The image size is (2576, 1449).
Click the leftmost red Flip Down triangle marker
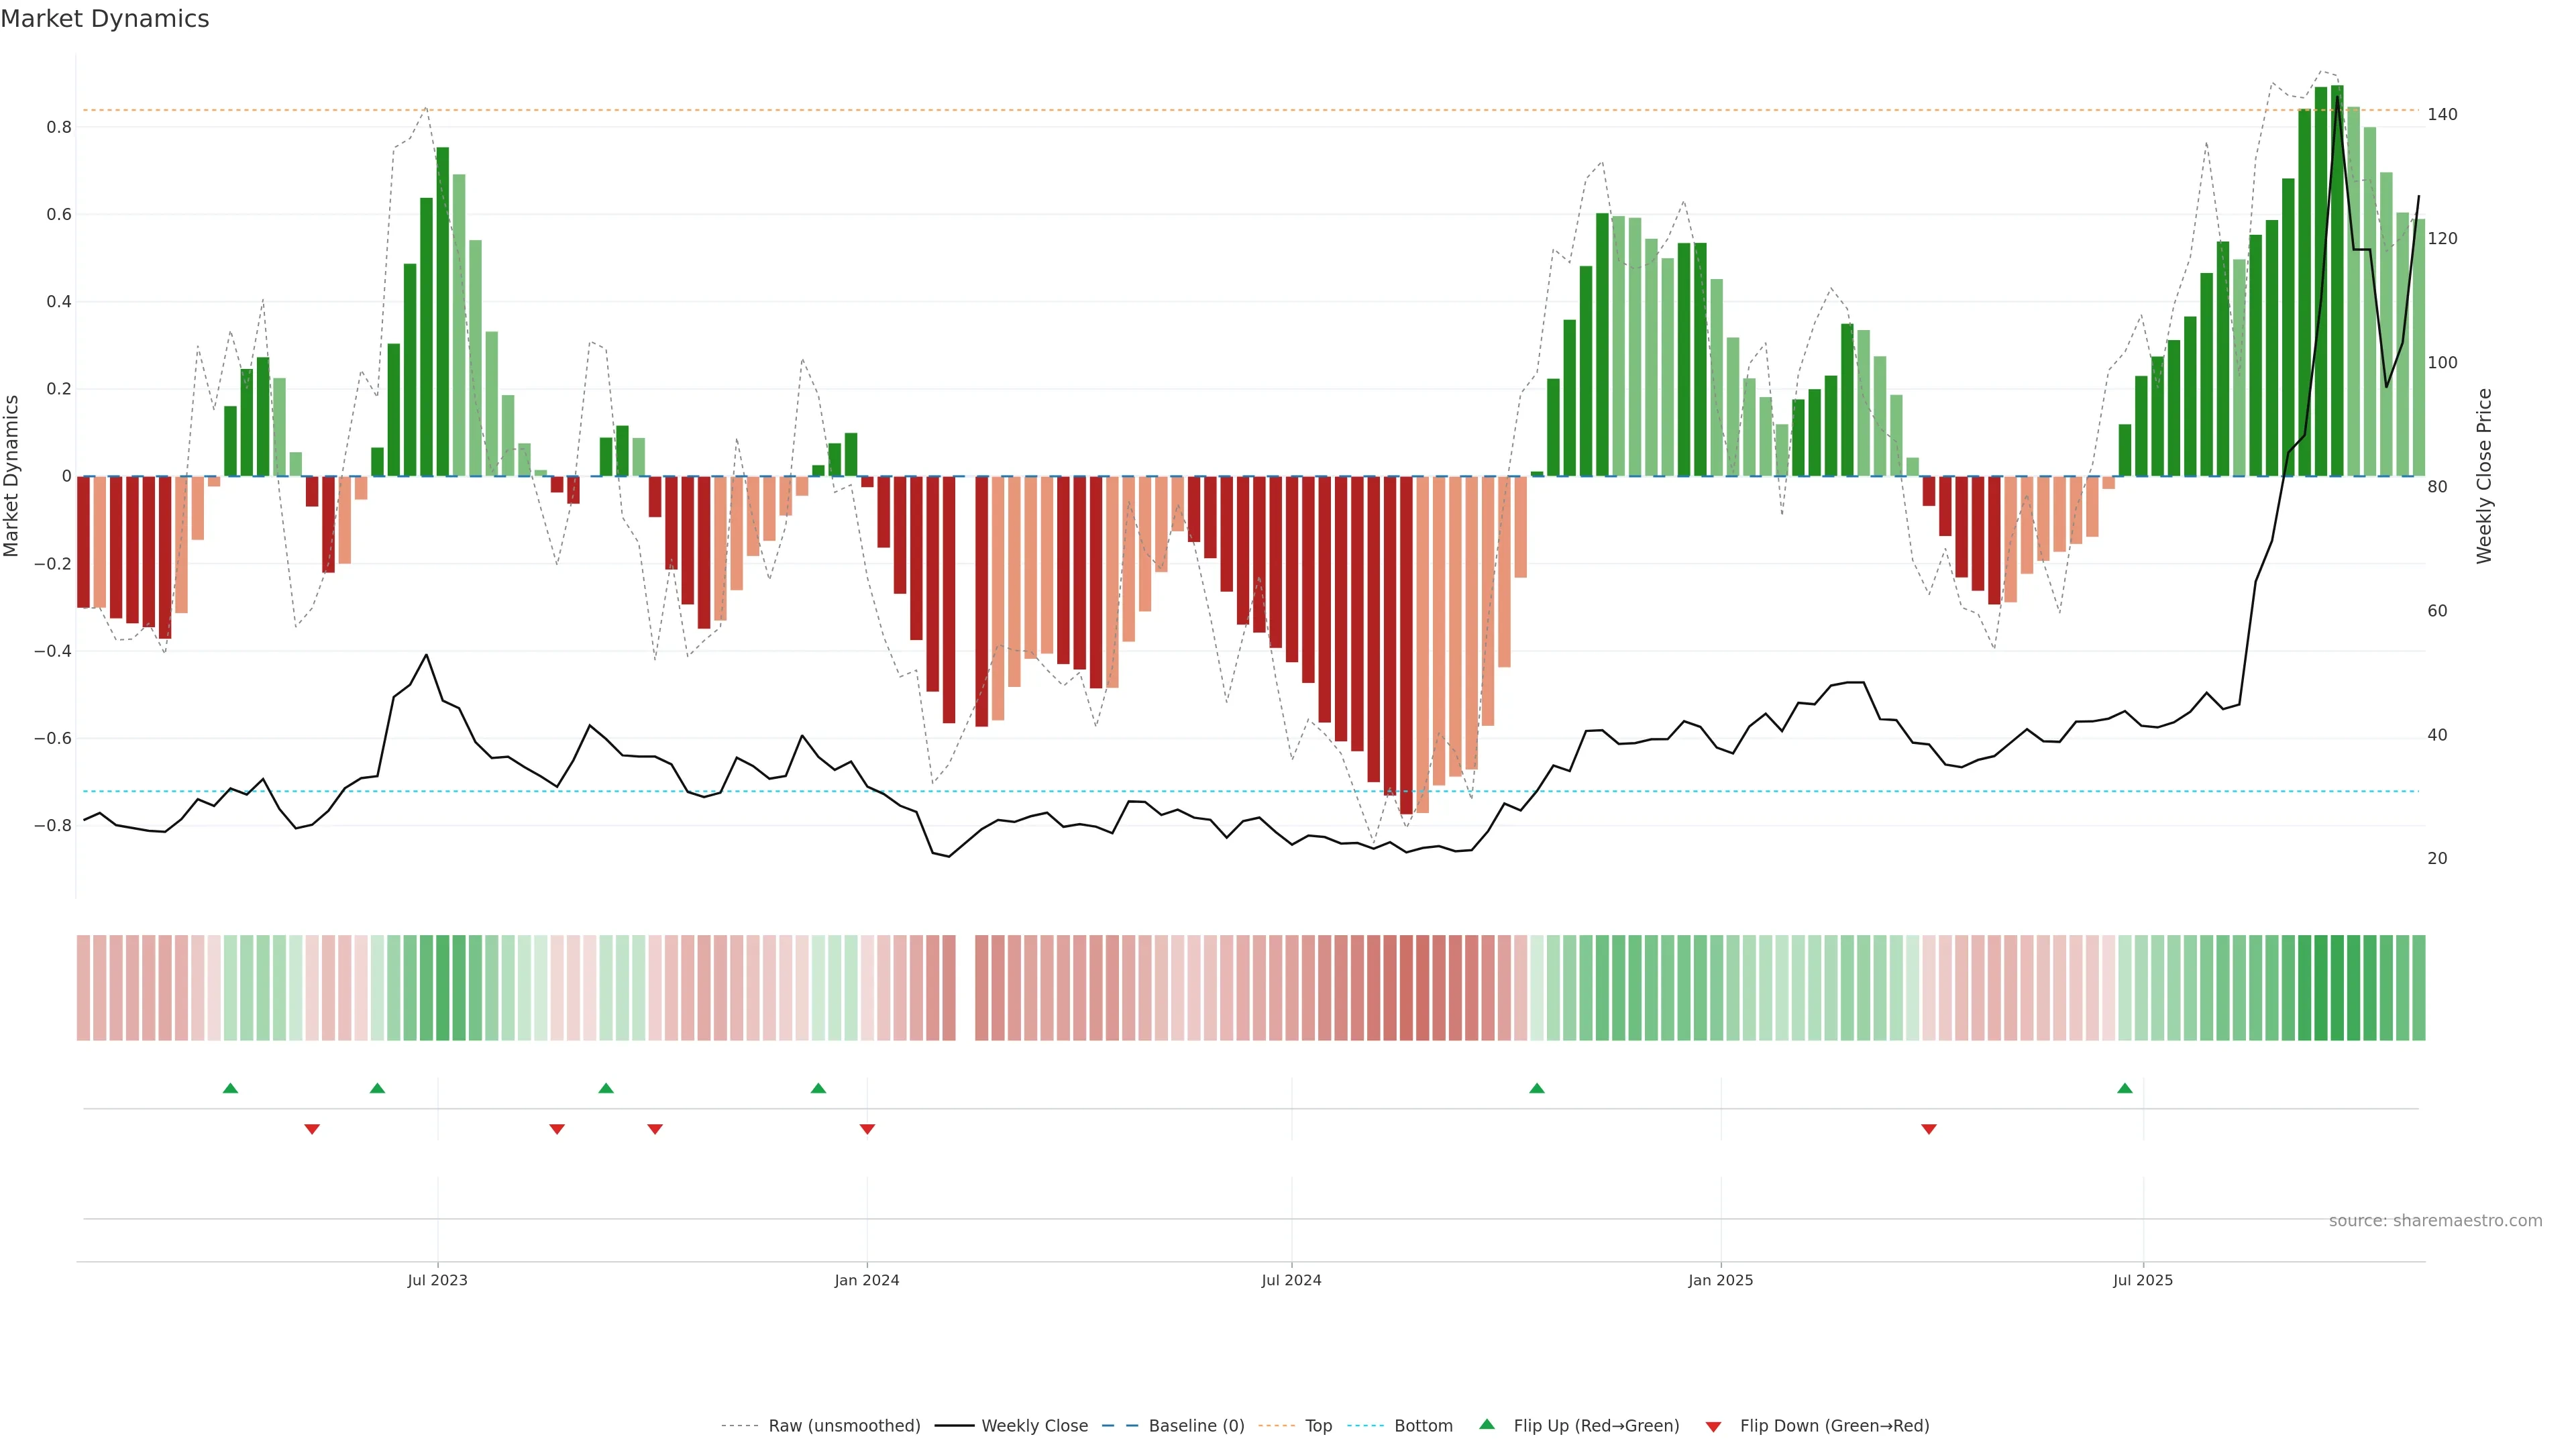(x=312, y=1129)
